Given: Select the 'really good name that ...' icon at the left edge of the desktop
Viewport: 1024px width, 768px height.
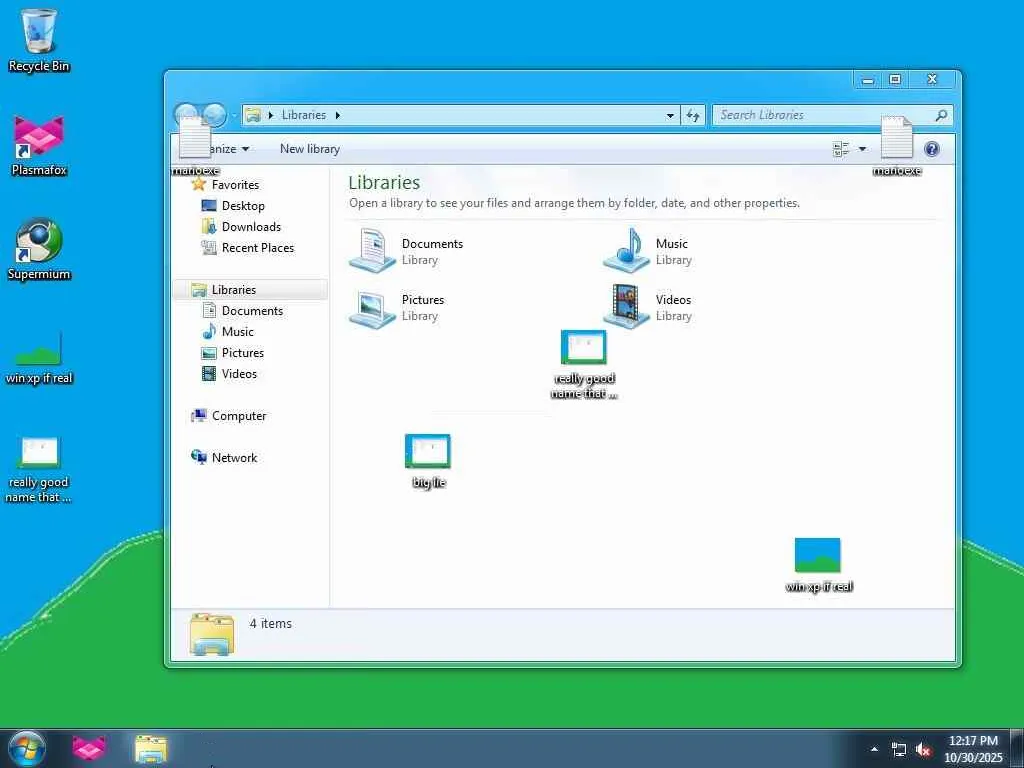Looking at the screenshot, I should pyautogui.click(x=39, y=470).
